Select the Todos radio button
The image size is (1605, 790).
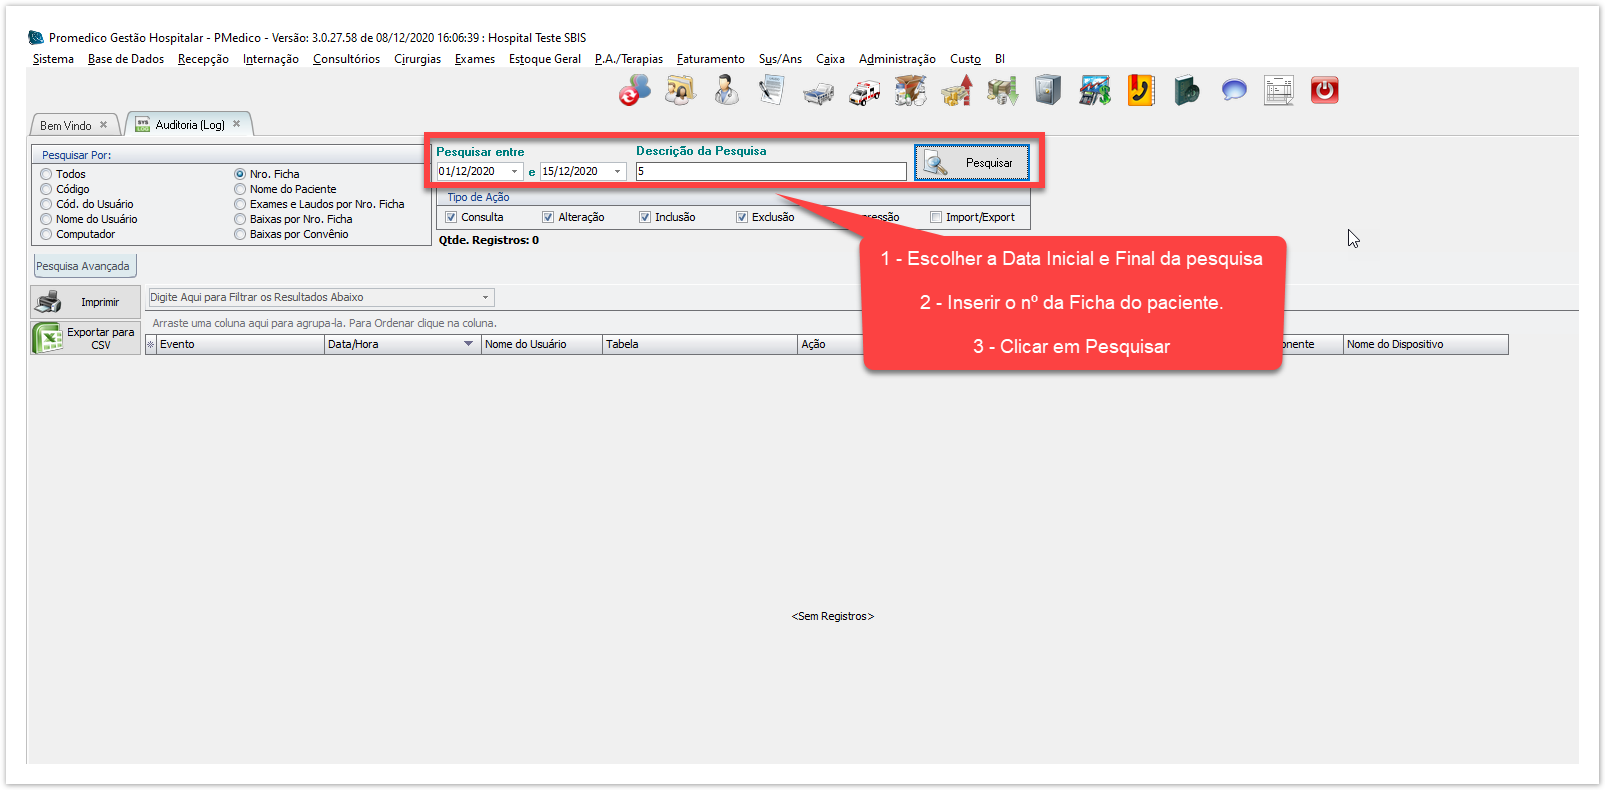(46, 174)
